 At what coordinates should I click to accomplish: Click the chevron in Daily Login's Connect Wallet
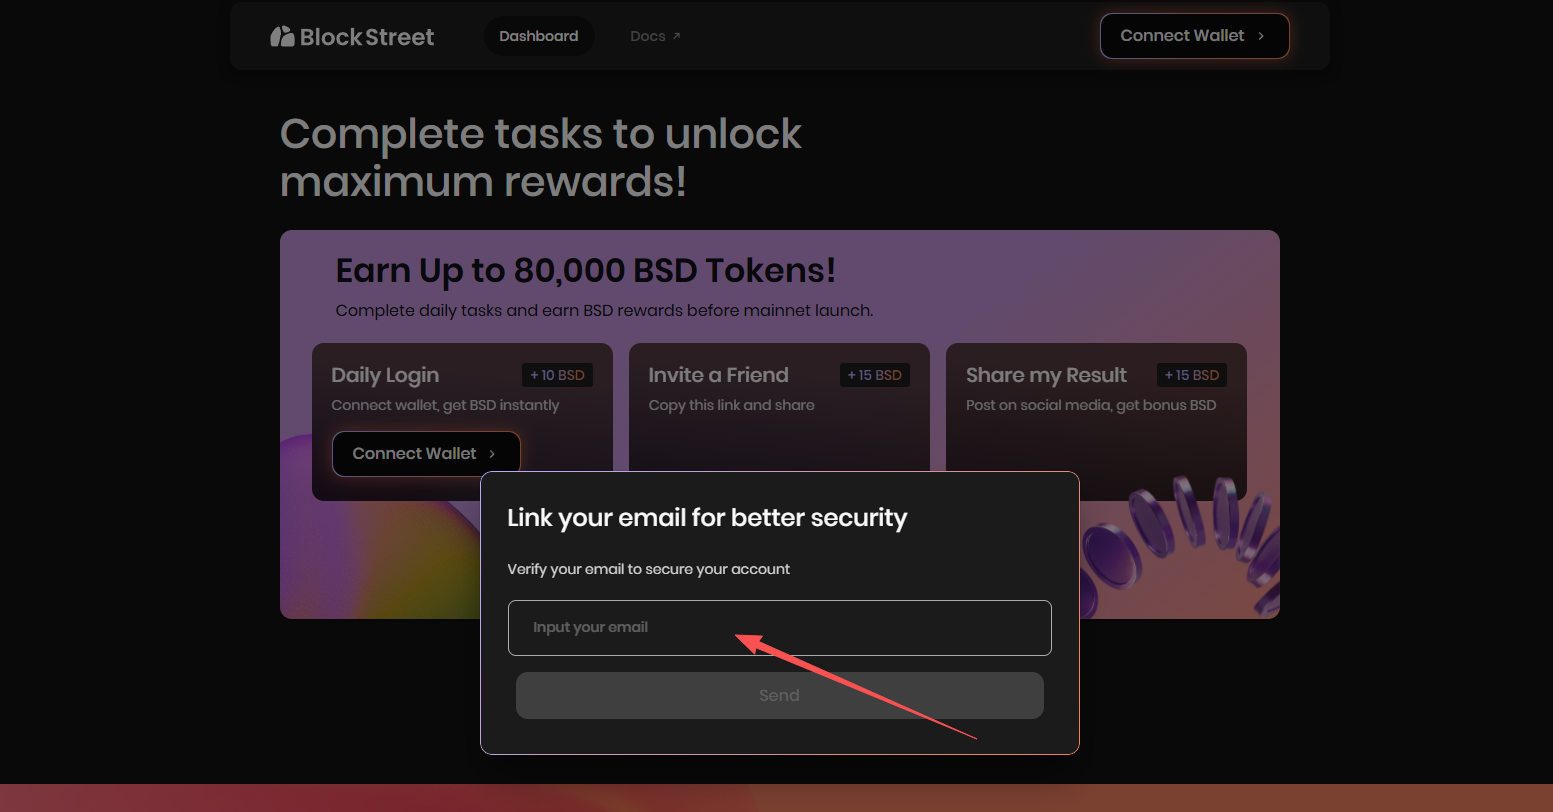(x=492, y=454)
